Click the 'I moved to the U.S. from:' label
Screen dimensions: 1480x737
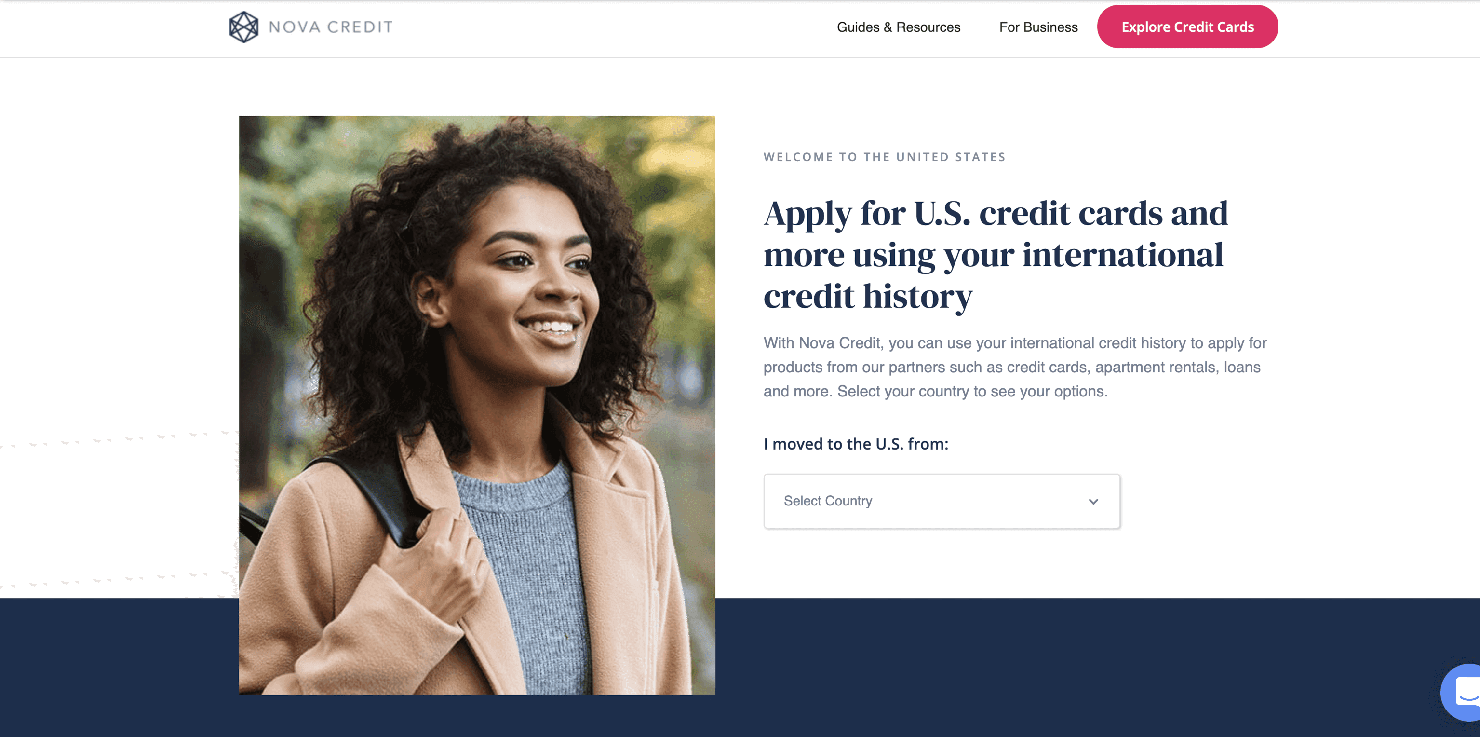coord(856,444)
